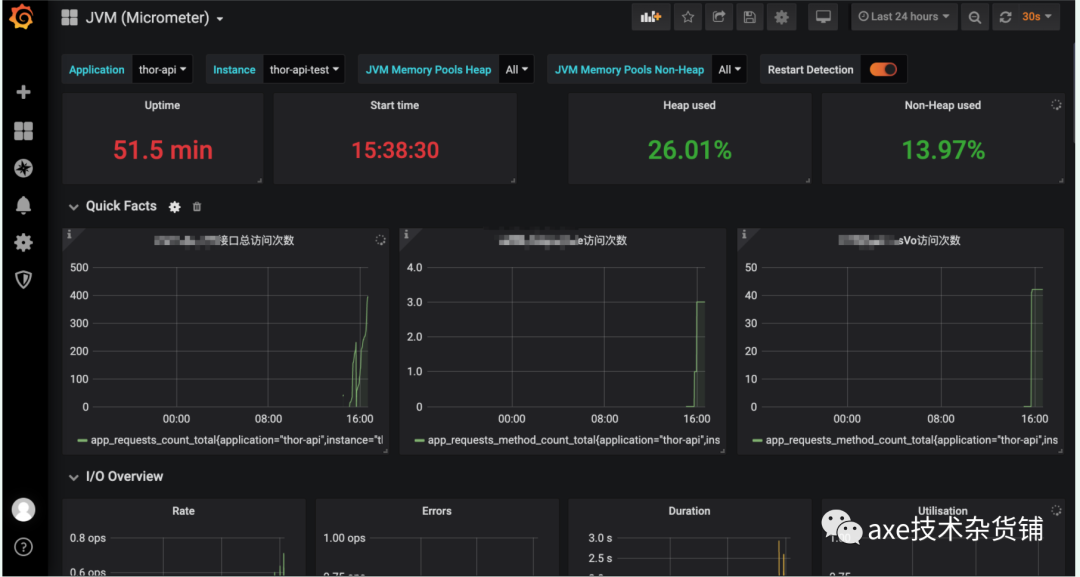Star this dashboard as favorite
The image size is (1080, 577).
687,17
